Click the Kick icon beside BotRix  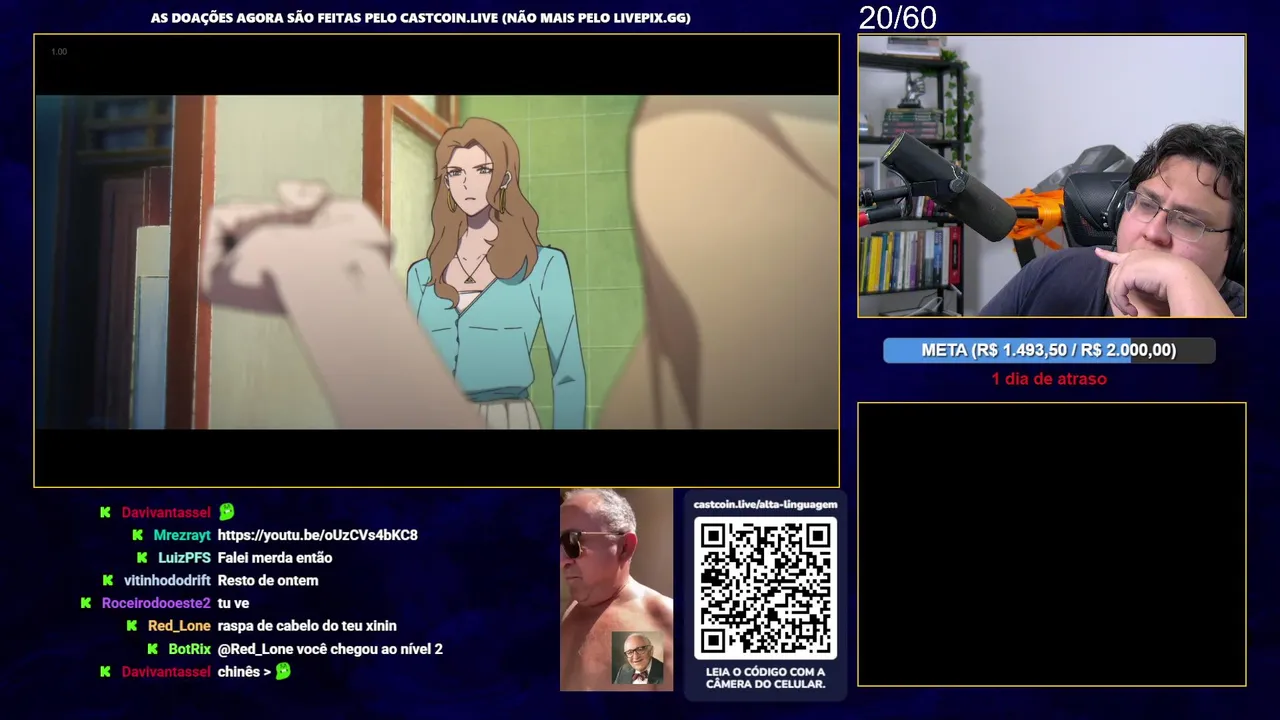pyautogui.click(x=152, y=649)
